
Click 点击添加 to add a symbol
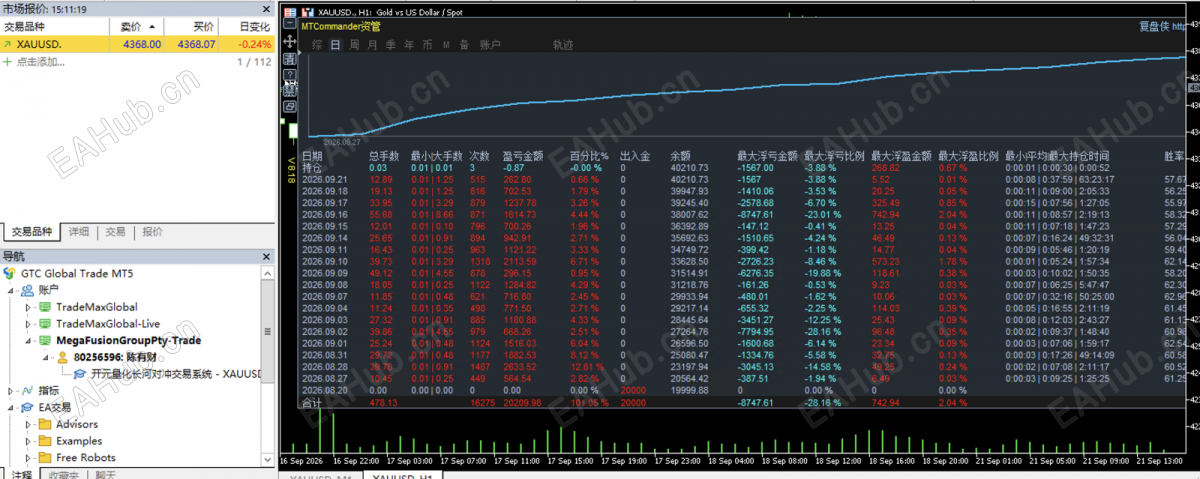click(40, 62)
